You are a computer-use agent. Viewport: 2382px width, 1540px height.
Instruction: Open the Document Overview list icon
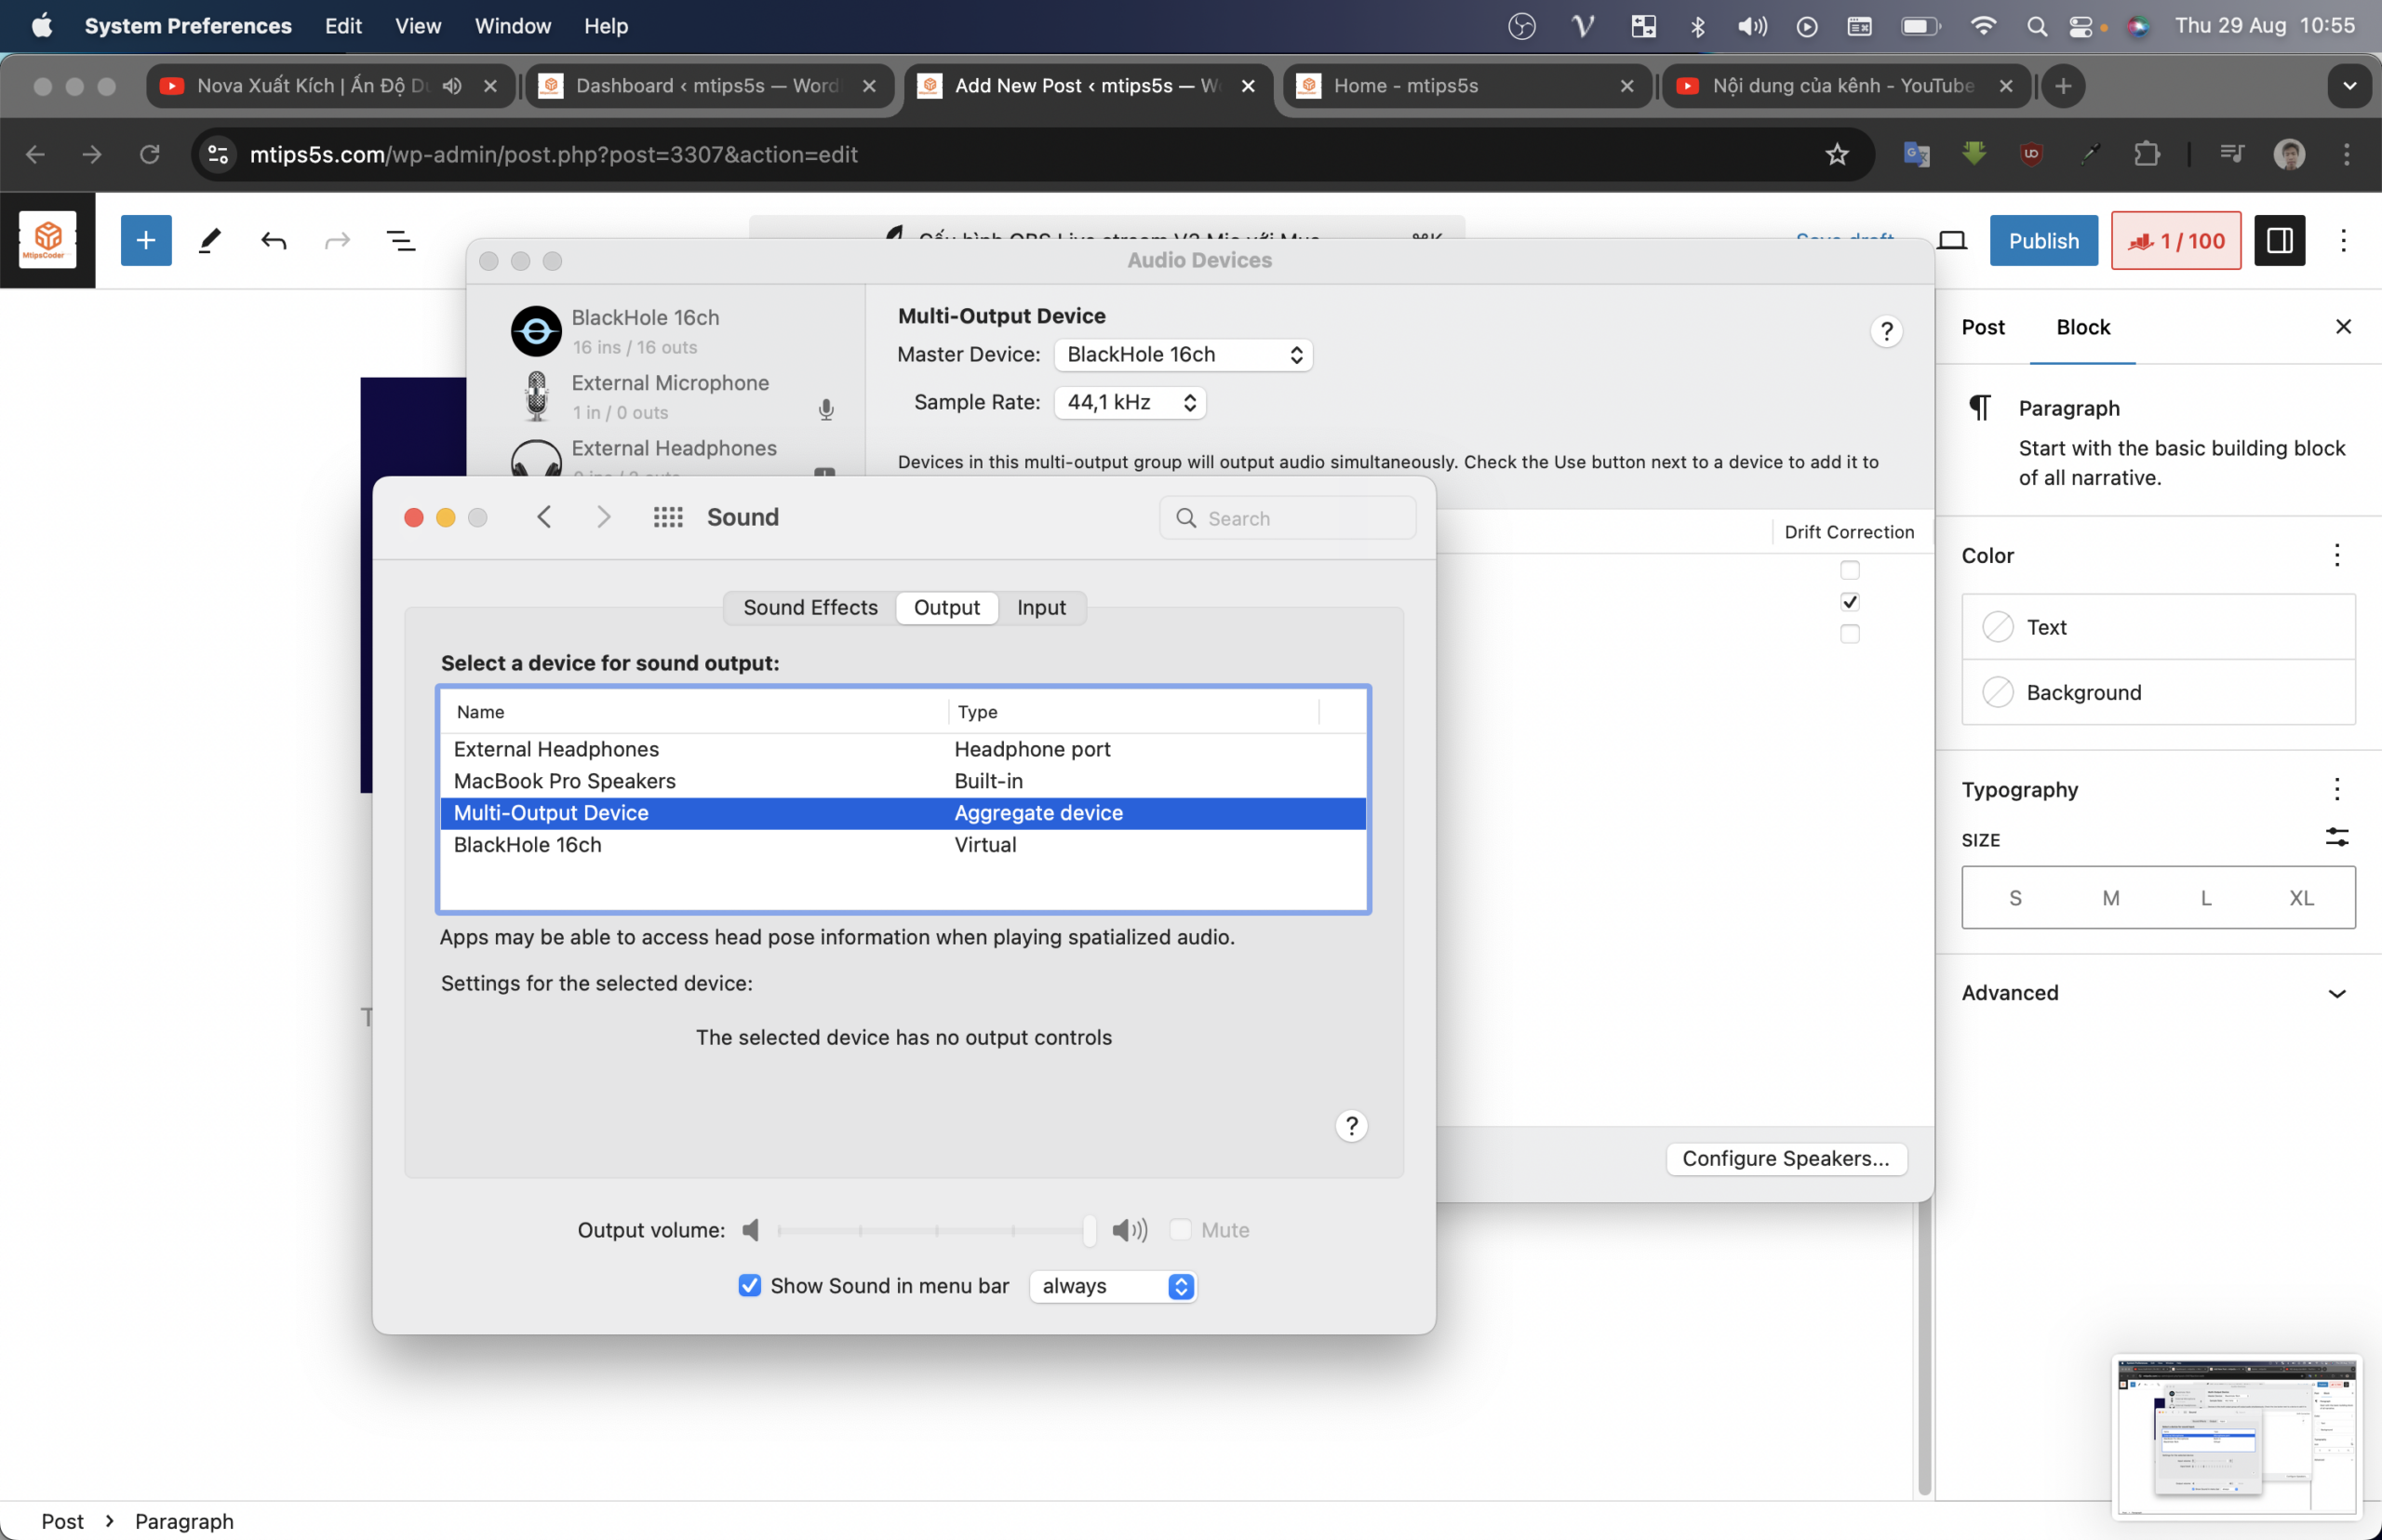pyautogui.click(x=401, y=240)
